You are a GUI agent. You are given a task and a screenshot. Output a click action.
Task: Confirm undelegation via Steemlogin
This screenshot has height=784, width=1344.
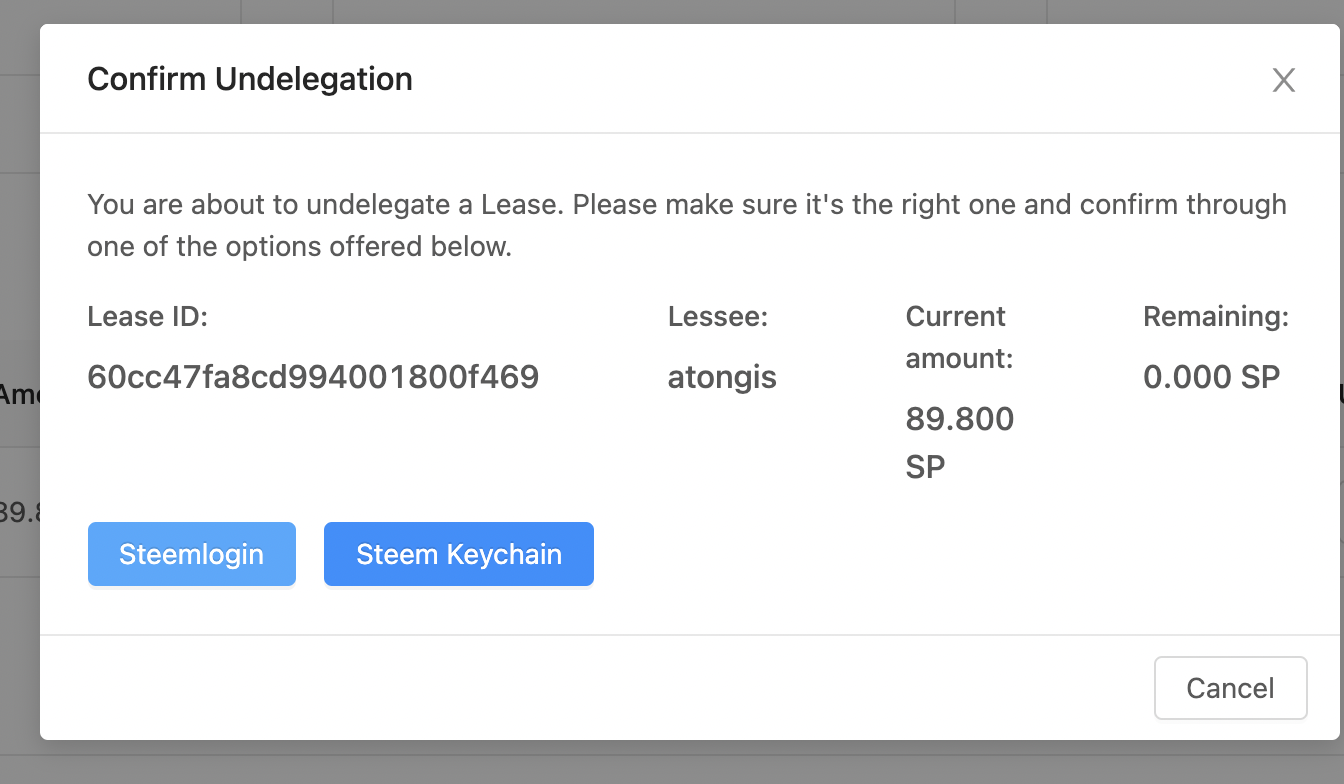click(x=191, y=554)
